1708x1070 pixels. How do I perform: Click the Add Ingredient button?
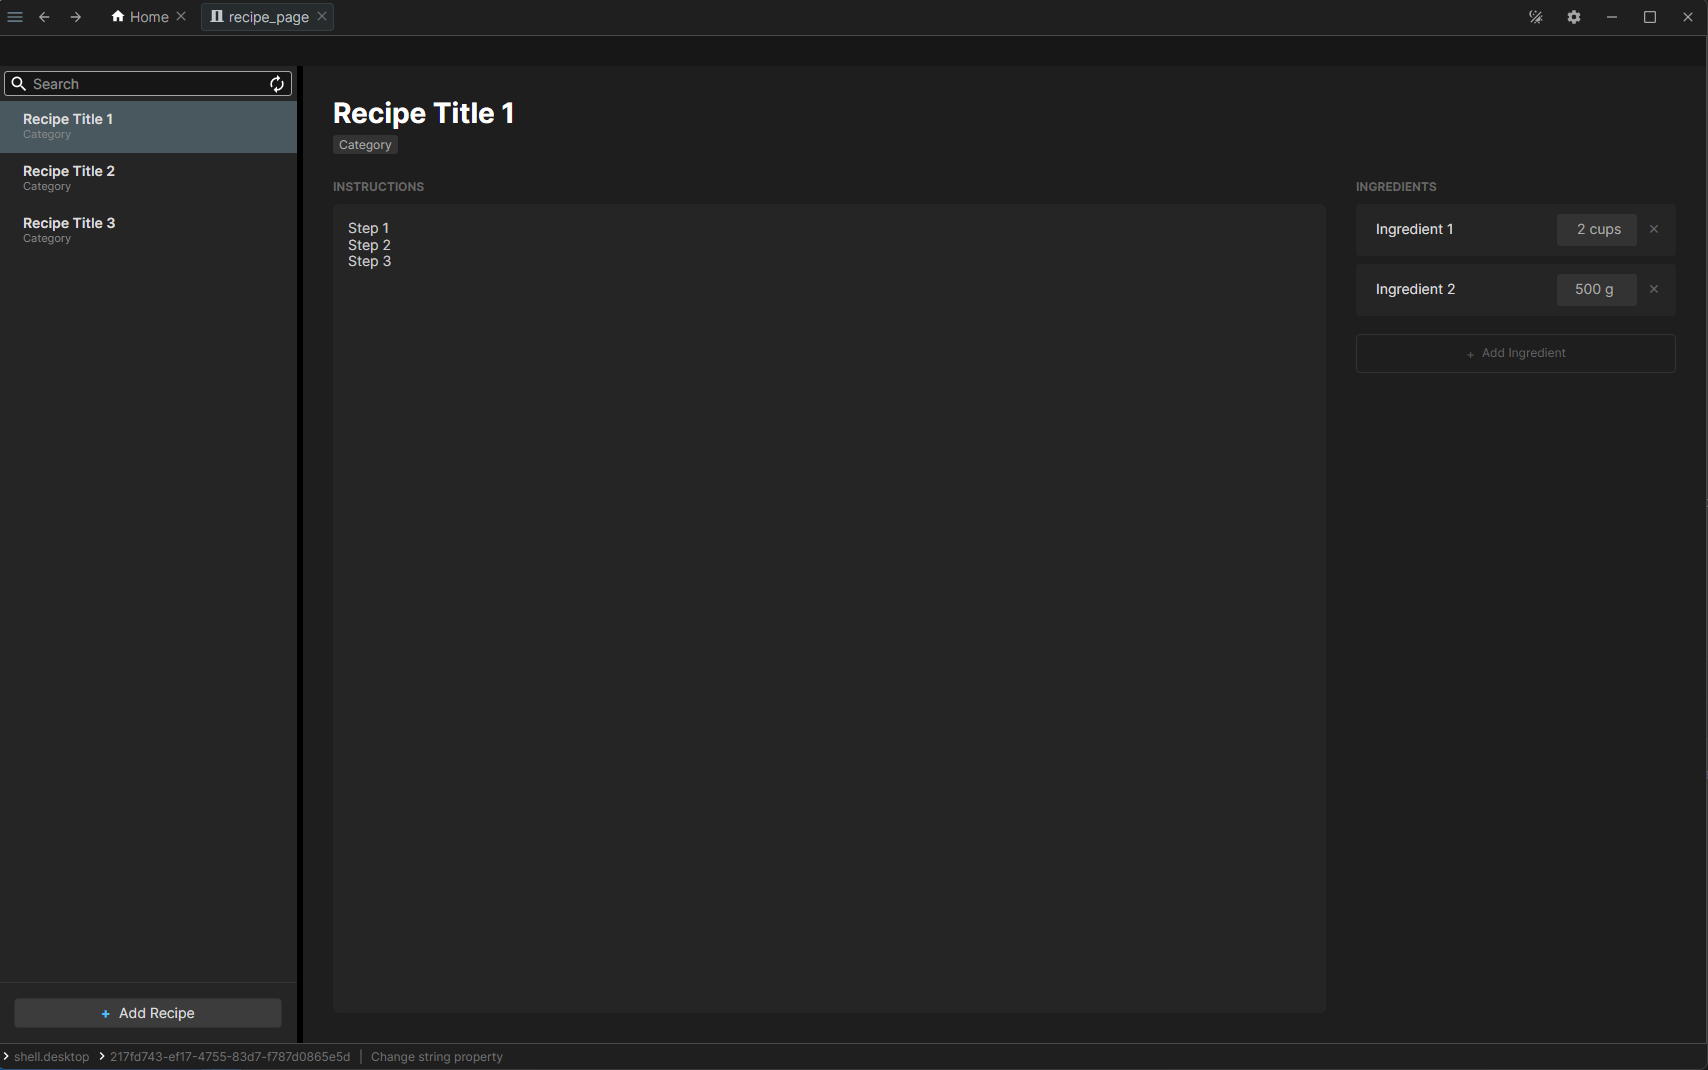[1515, 353]
